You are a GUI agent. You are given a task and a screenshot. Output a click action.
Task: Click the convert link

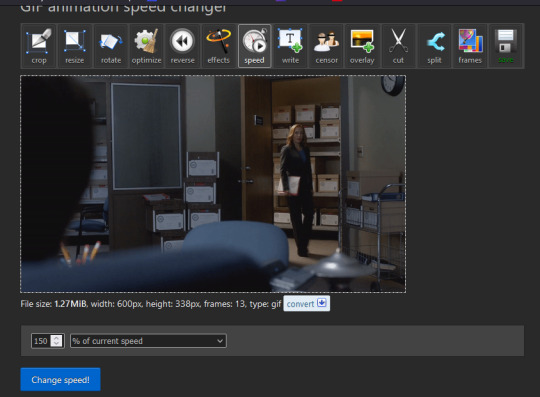pyautogui.click(x=307, y=303)
